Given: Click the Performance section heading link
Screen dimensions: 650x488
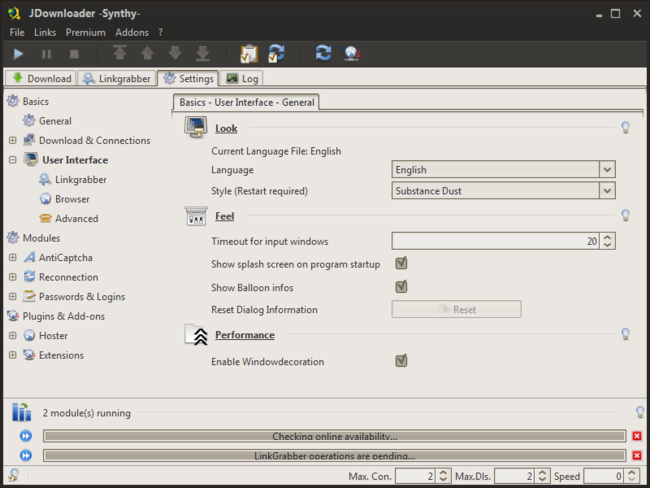Looking at the screenshot, I should click(245, 335).
